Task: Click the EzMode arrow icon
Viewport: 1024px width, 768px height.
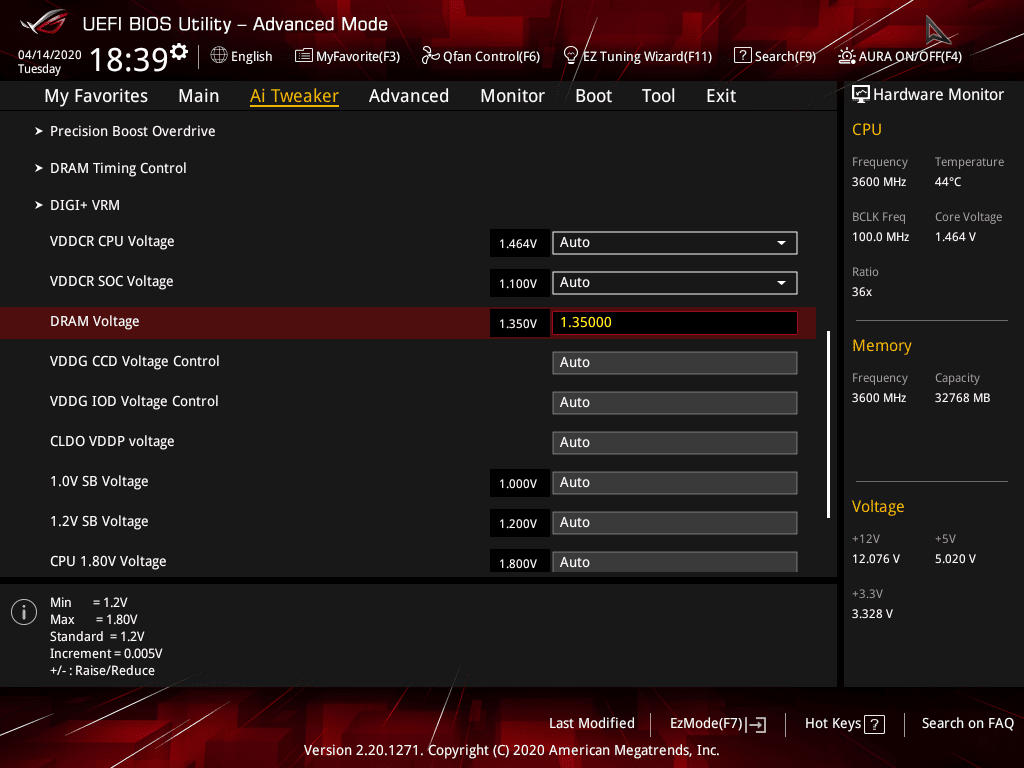Action: tap(756, 724)
